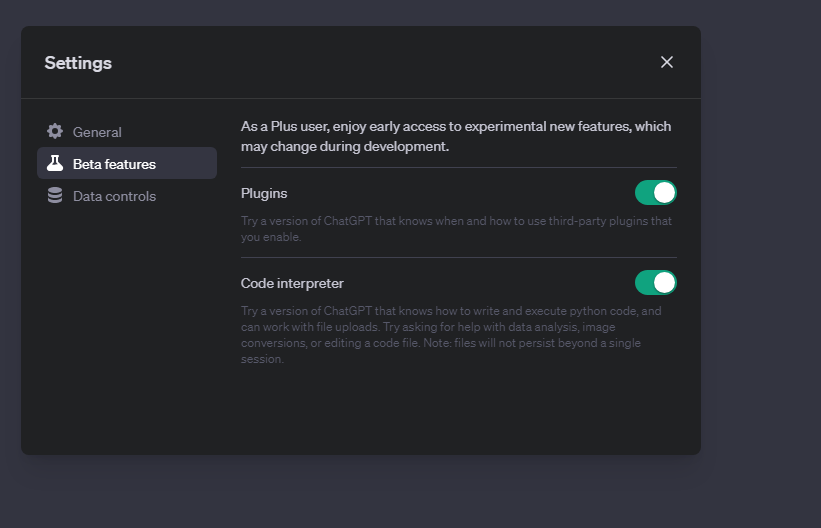Viewport: 821px width, 528px height.
Task: Open the General settings section
Action: (x=127, y=131)
